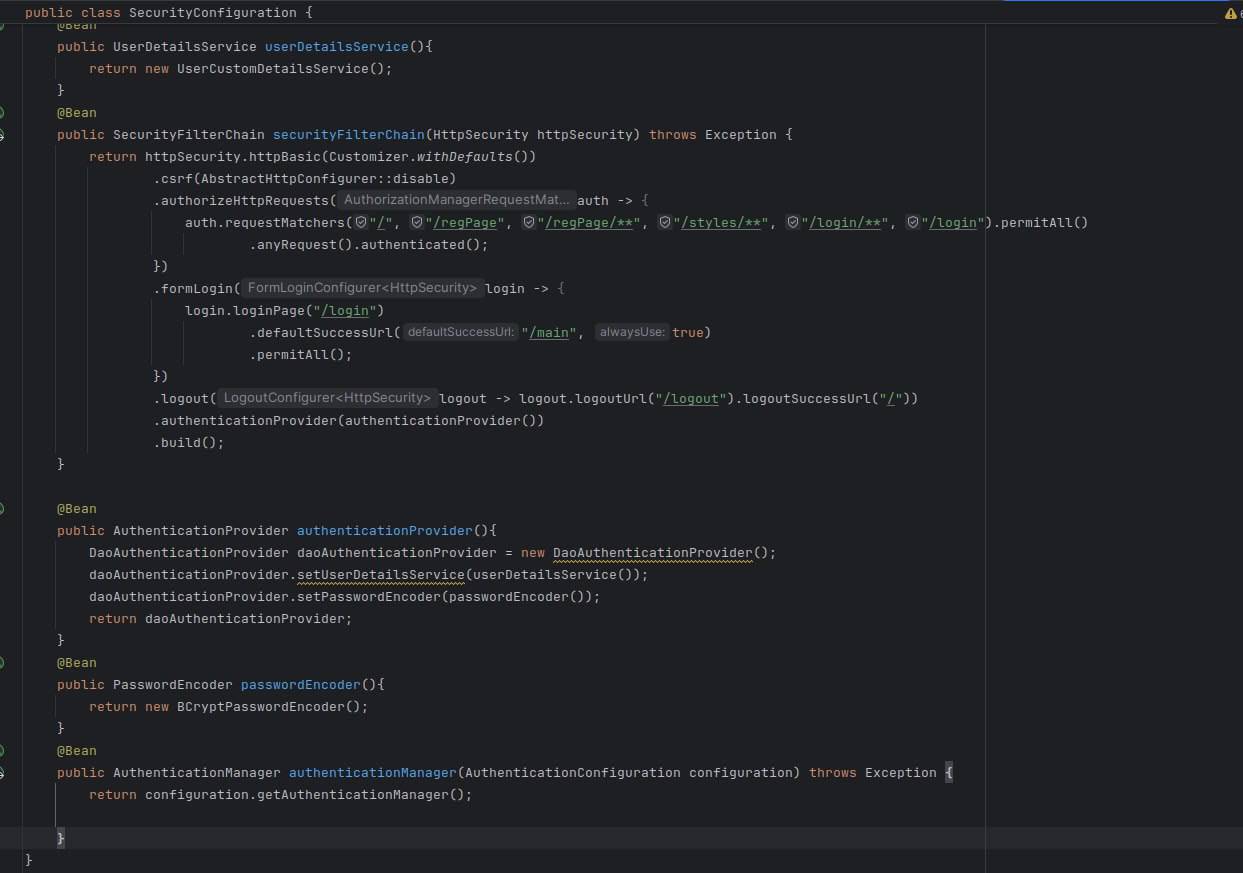Follow the "/login/**" URL link
This screenshot has height=873, width=1243.
click(845, 223)
